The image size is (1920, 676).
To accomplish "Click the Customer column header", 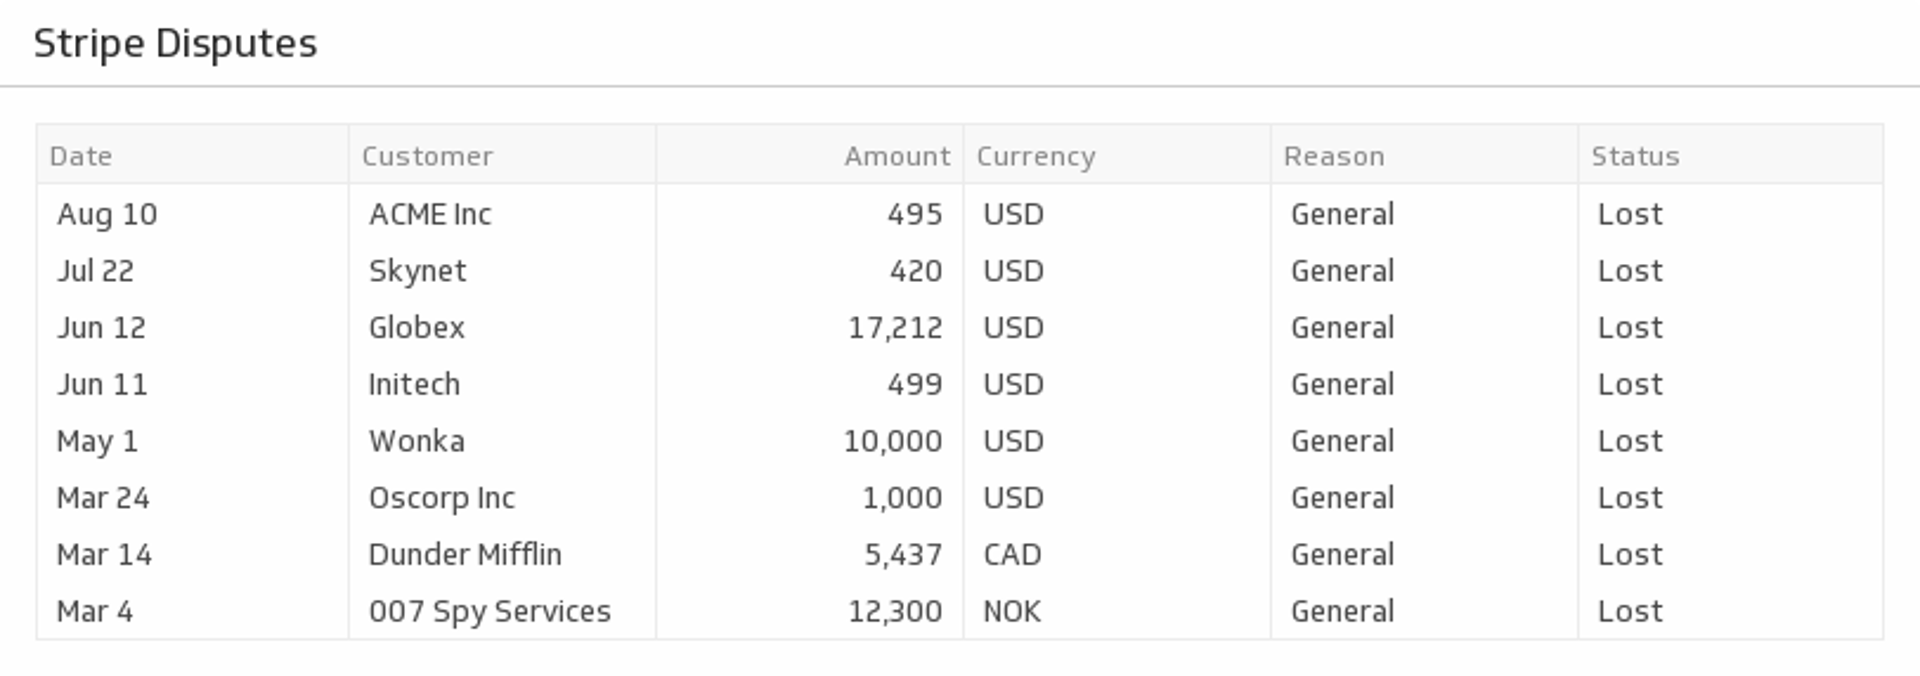I will (x=427, y=156).
